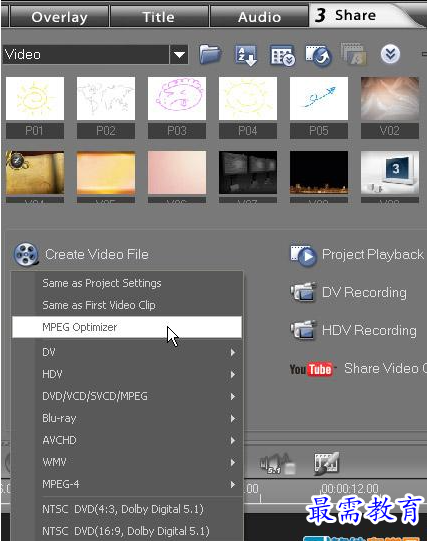
Task: Click the Create Video File label
Action: pos(97,255)
